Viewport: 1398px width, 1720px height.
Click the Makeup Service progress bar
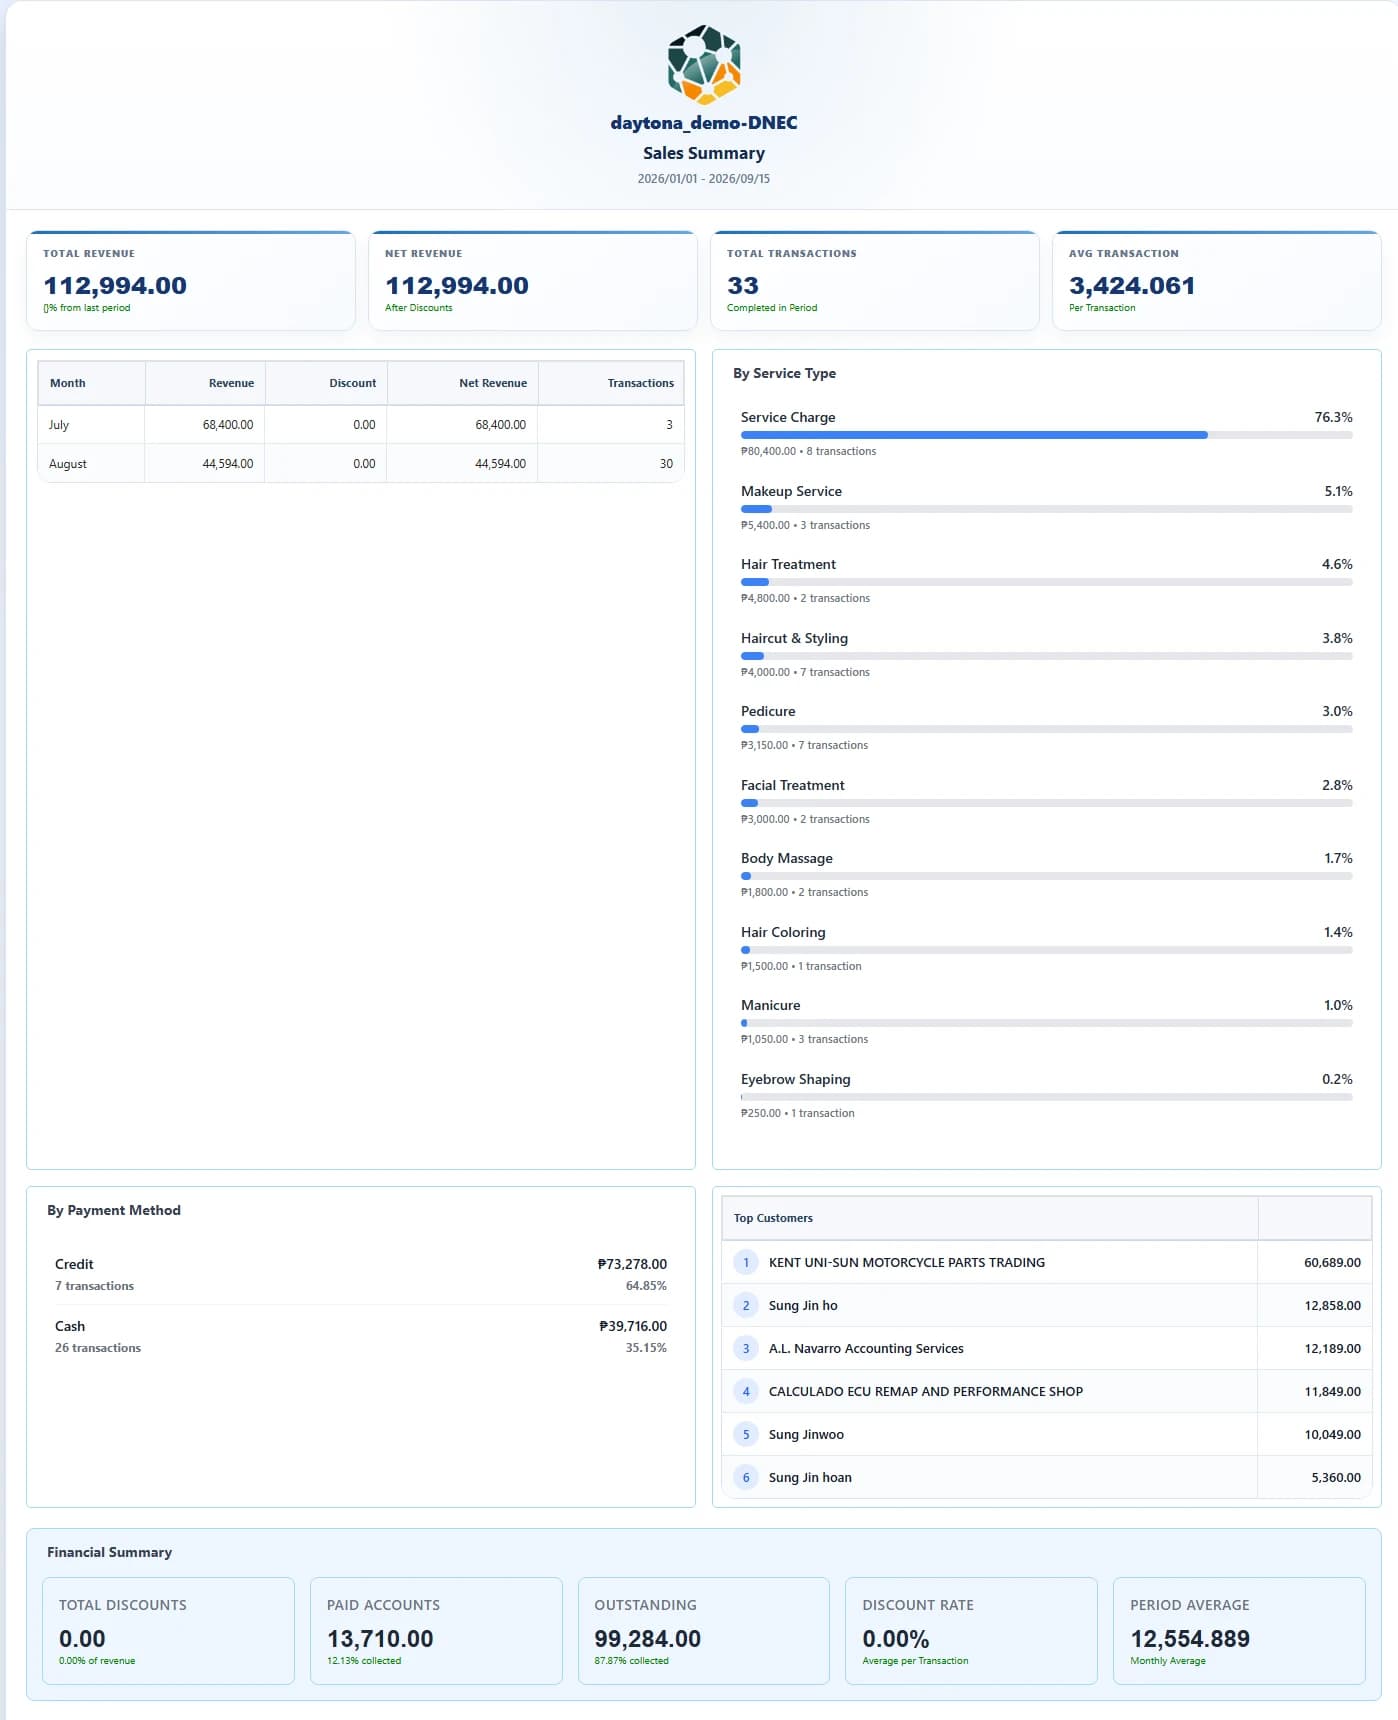1046,509
